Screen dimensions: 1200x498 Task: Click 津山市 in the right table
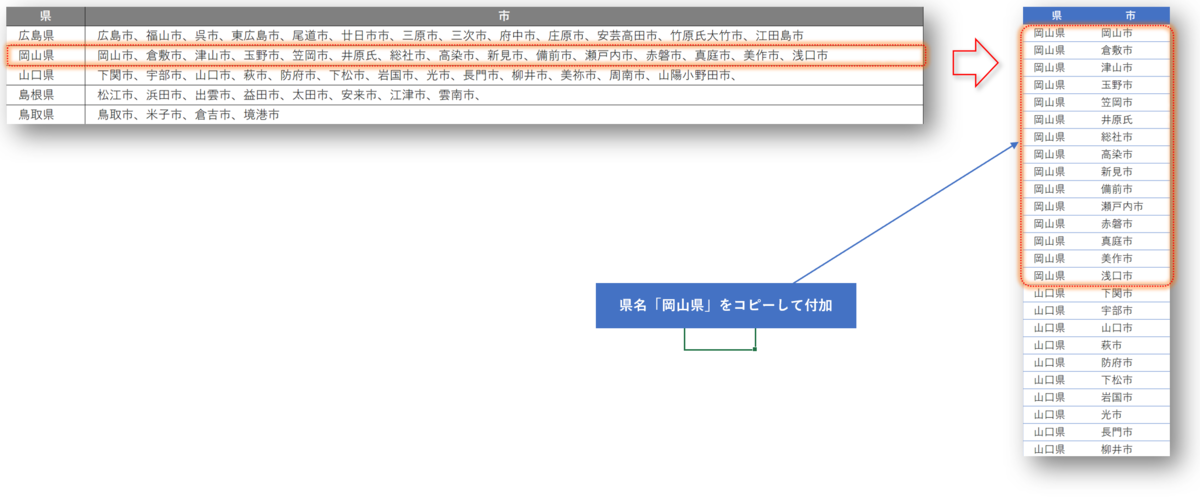tap(1116, 67)
